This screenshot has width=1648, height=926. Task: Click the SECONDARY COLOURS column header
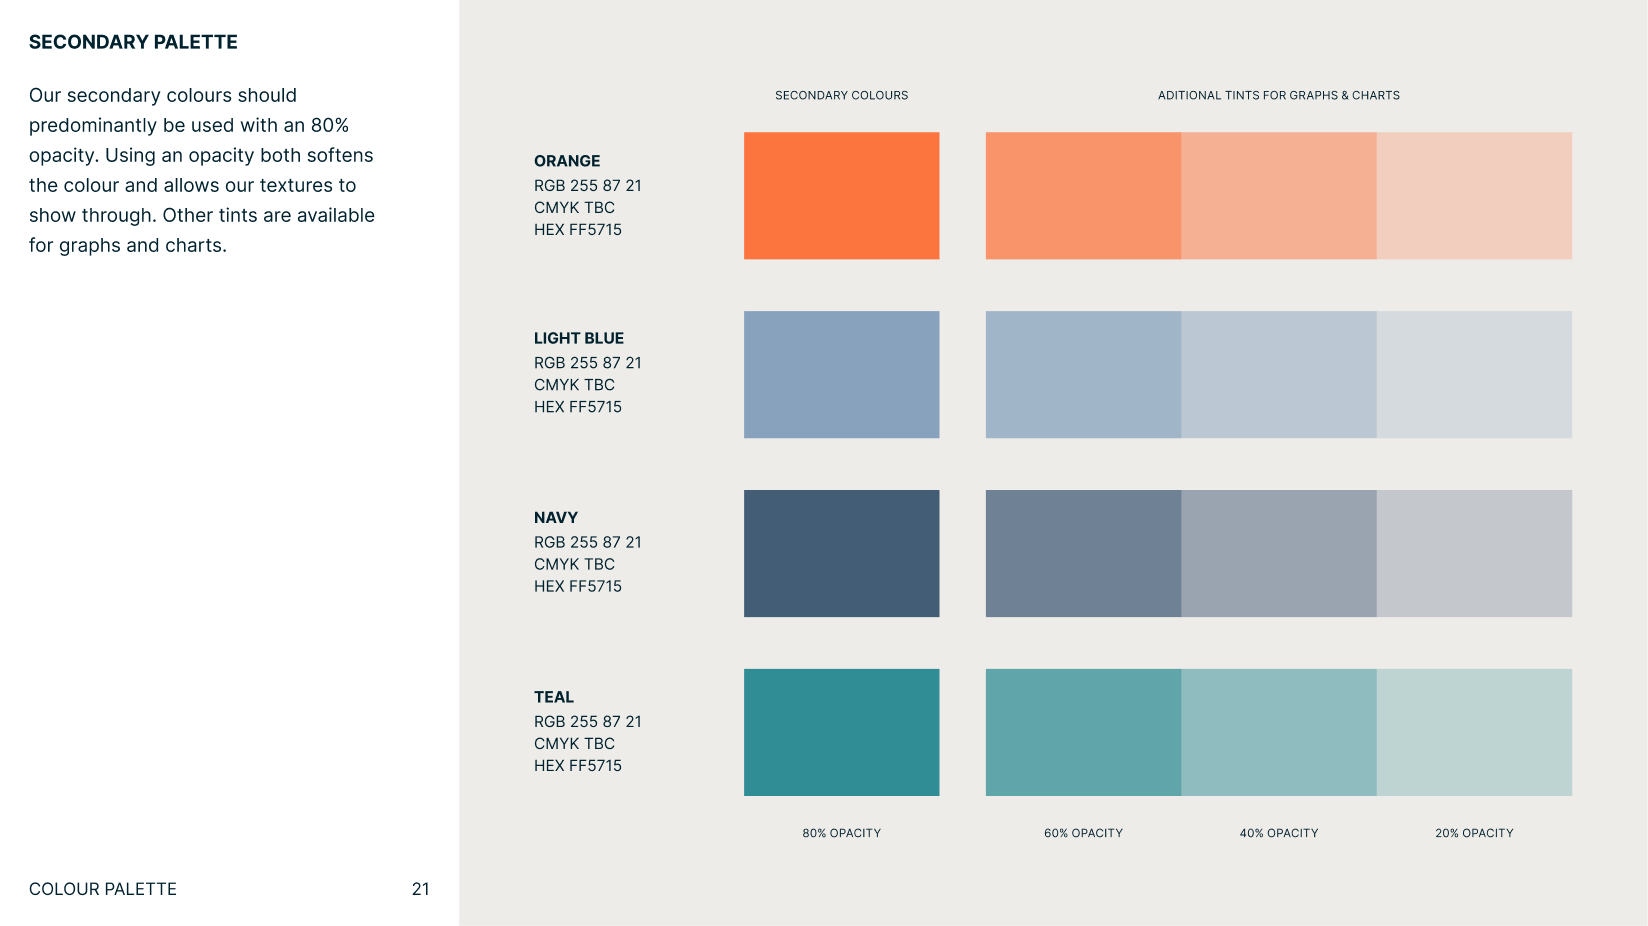[x=842, y=95]
